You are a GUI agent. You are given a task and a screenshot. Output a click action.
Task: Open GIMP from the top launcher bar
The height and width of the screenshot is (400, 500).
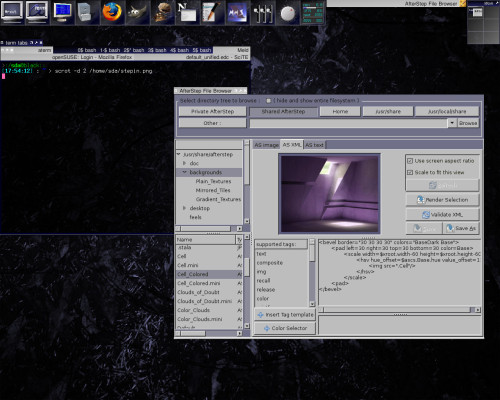137,12
